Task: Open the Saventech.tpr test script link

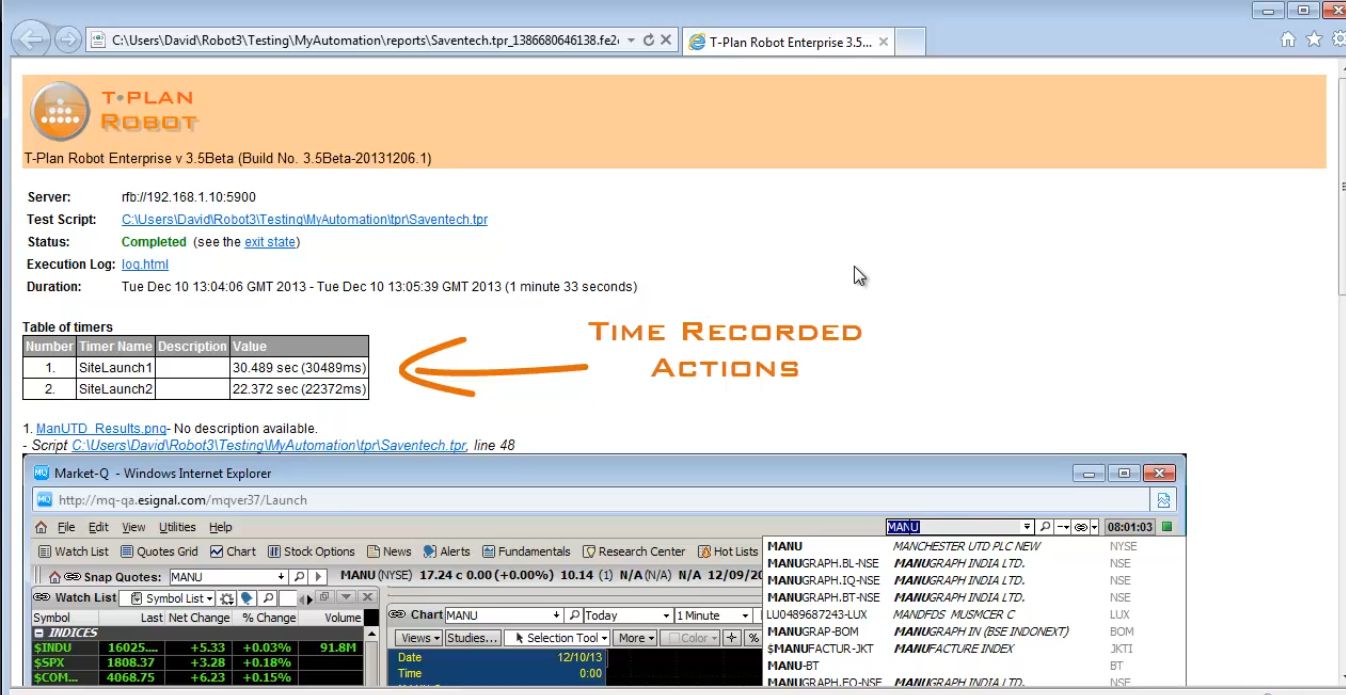Action: [305, 219]
